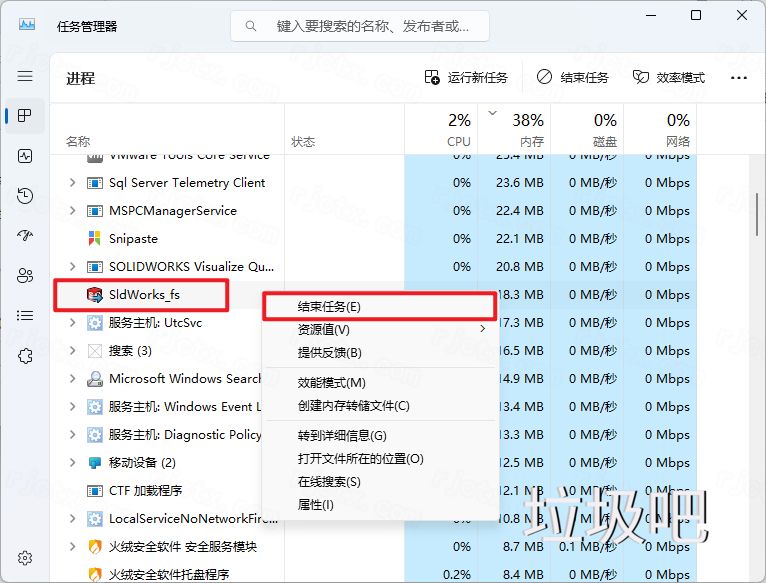Image resolution: width=766 pixels, height=583 pixels.
Task: Click the 移动设备 process icon
Action: [x=94, y=463]
